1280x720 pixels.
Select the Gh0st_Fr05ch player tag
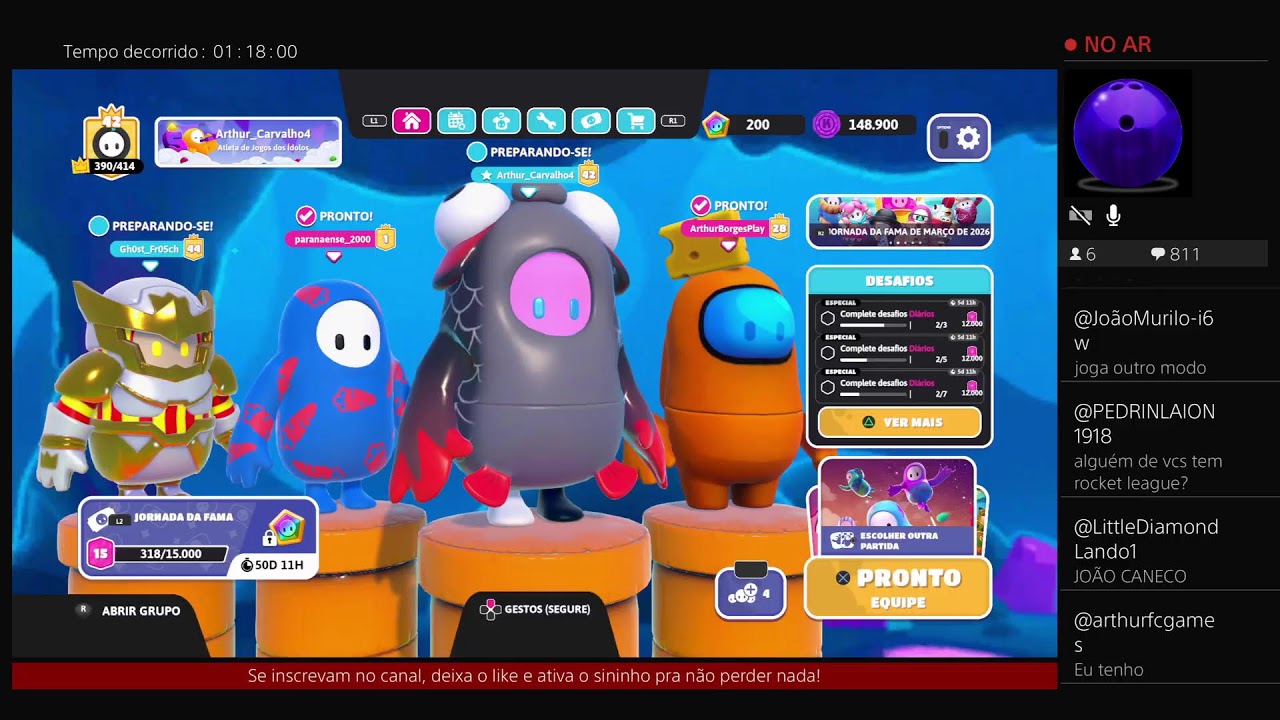149,249
